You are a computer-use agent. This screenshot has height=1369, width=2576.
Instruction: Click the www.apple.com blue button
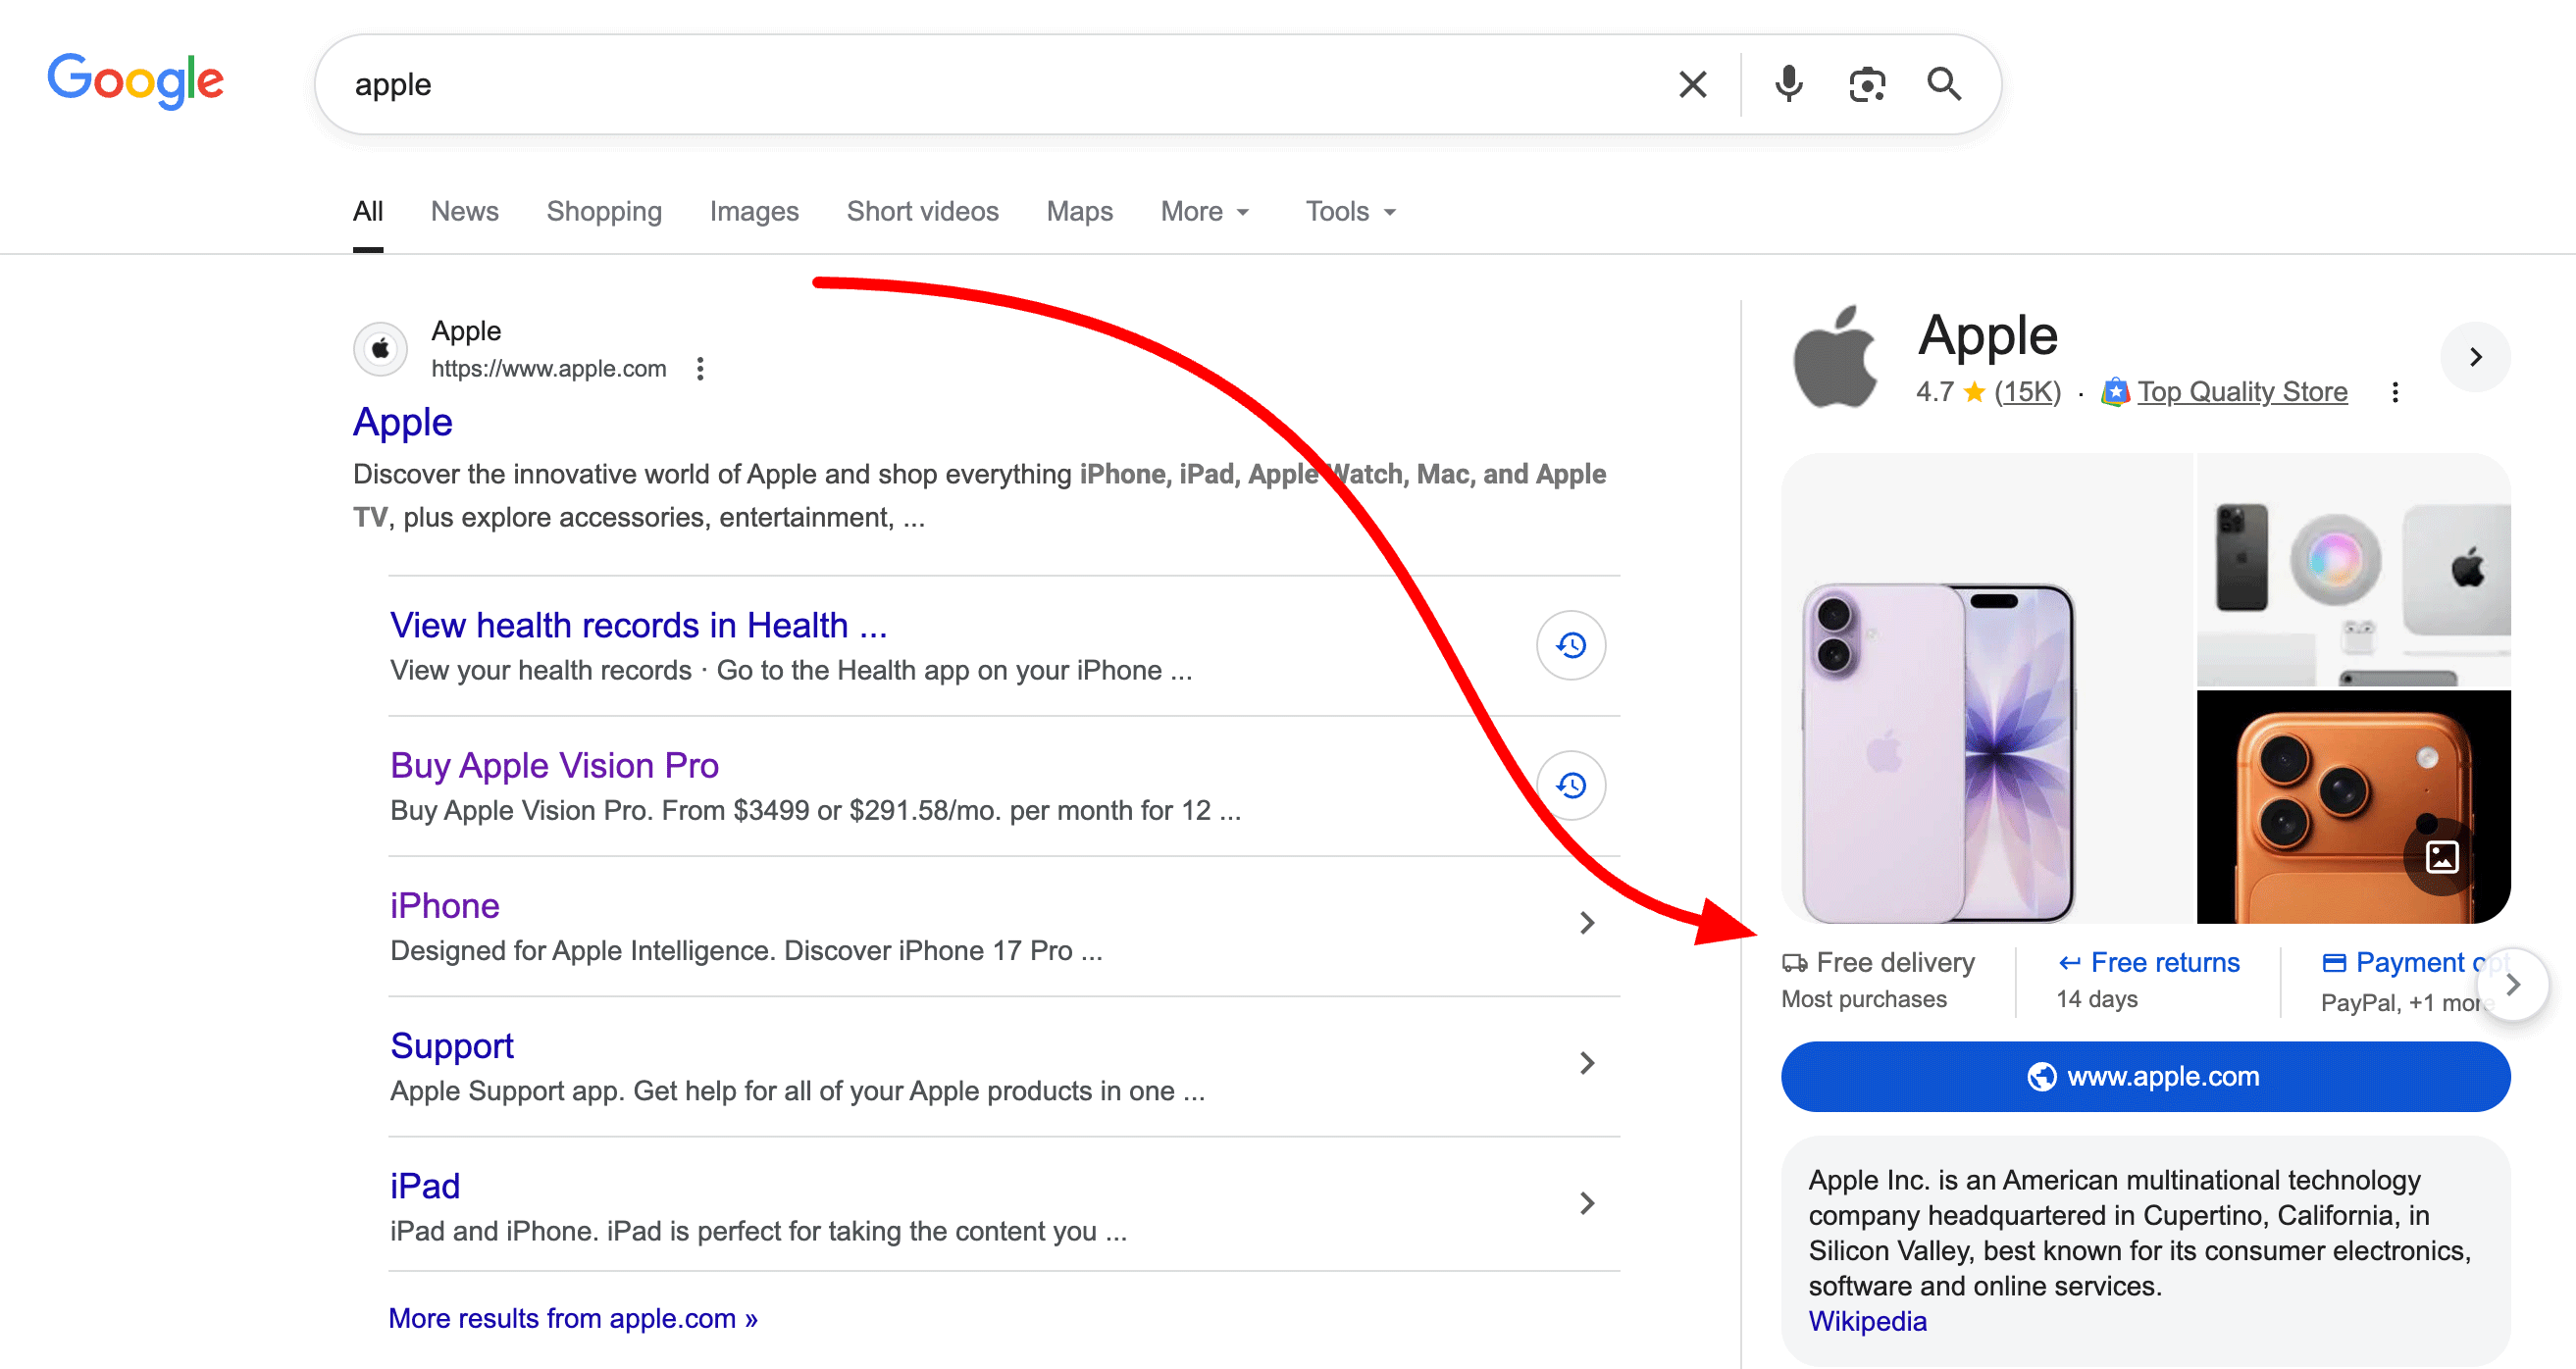pos(2145,1077)
